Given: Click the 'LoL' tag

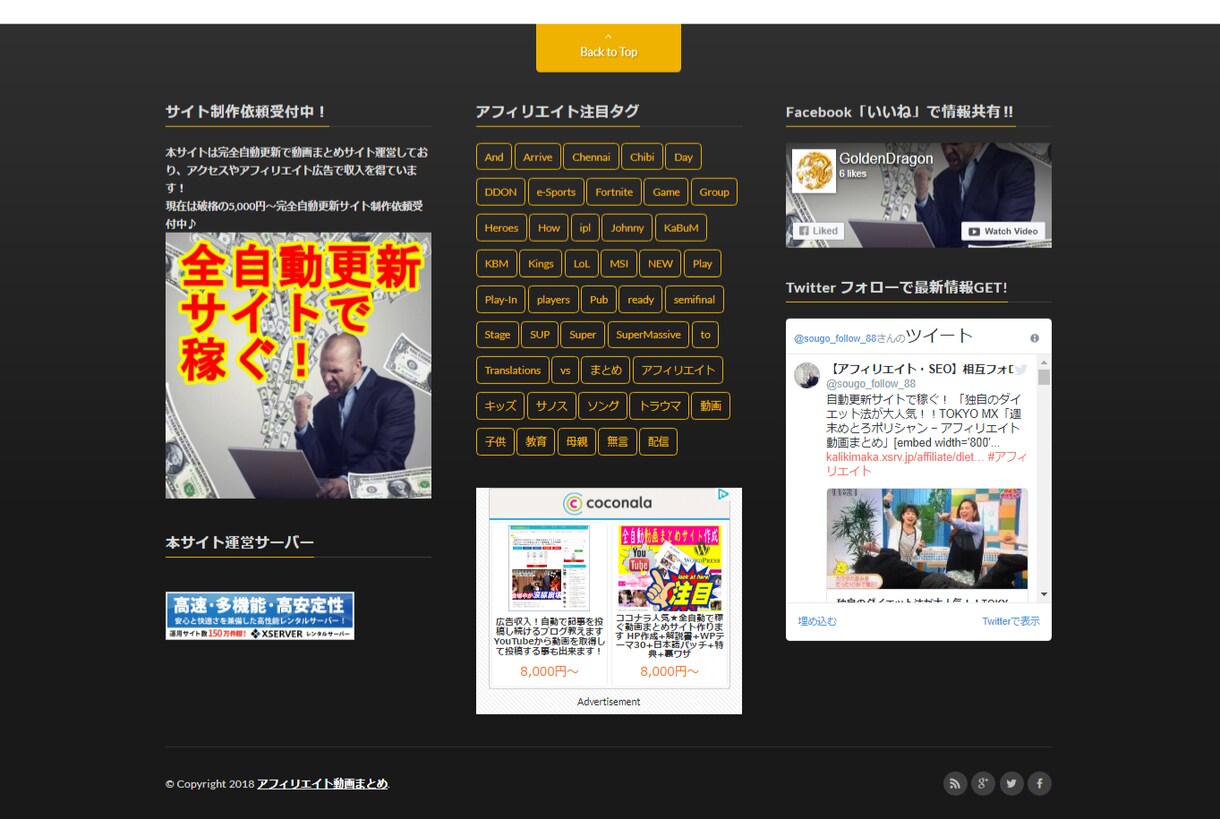Looking at the screenshot, I should (581, 264).
